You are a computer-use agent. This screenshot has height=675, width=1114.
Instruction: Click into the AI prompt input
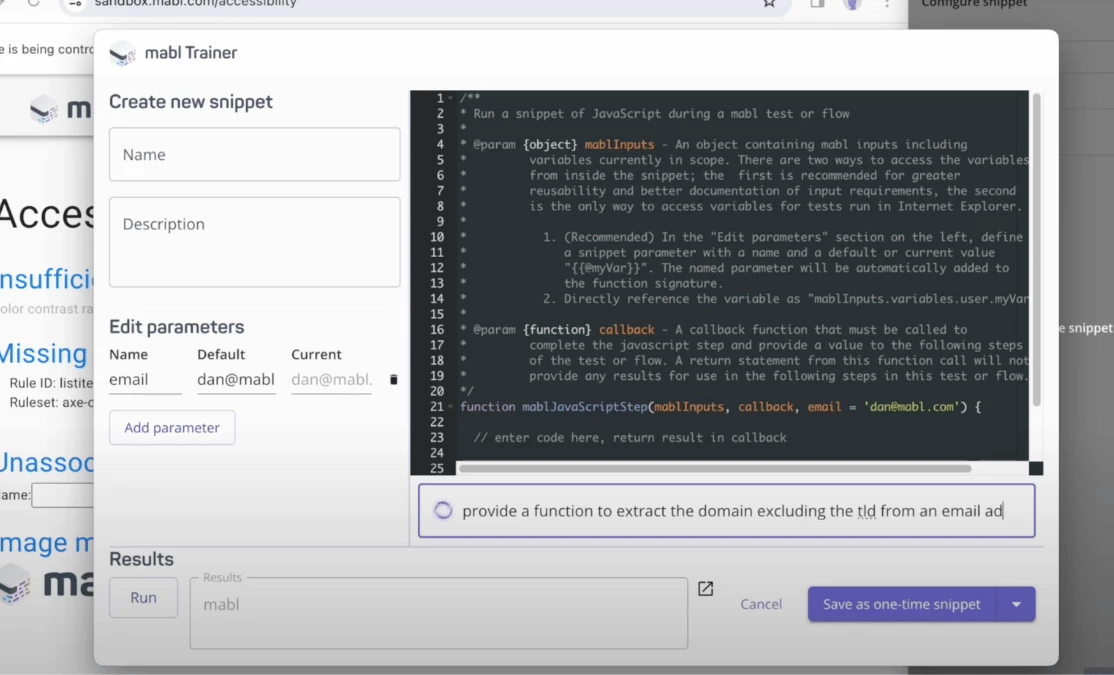(x=727, y=510)
